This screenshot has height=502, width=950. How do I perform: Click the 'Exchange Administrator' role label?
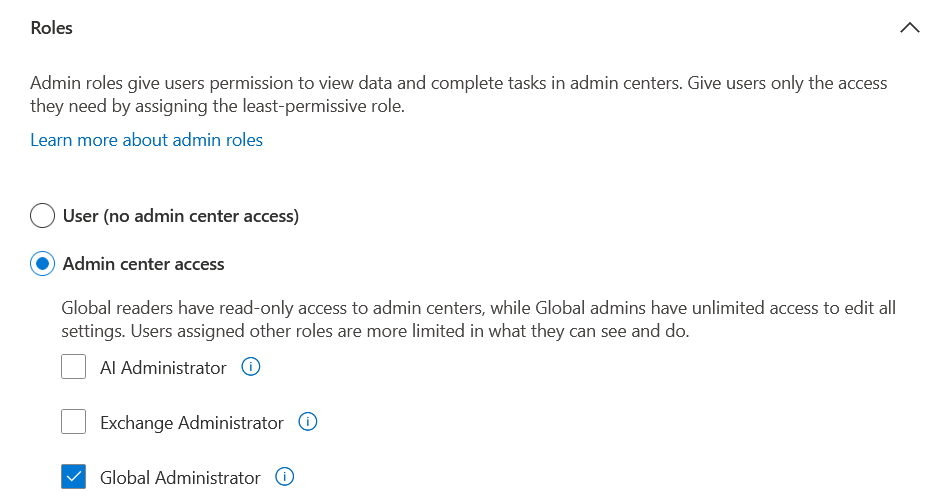point(192,423)
